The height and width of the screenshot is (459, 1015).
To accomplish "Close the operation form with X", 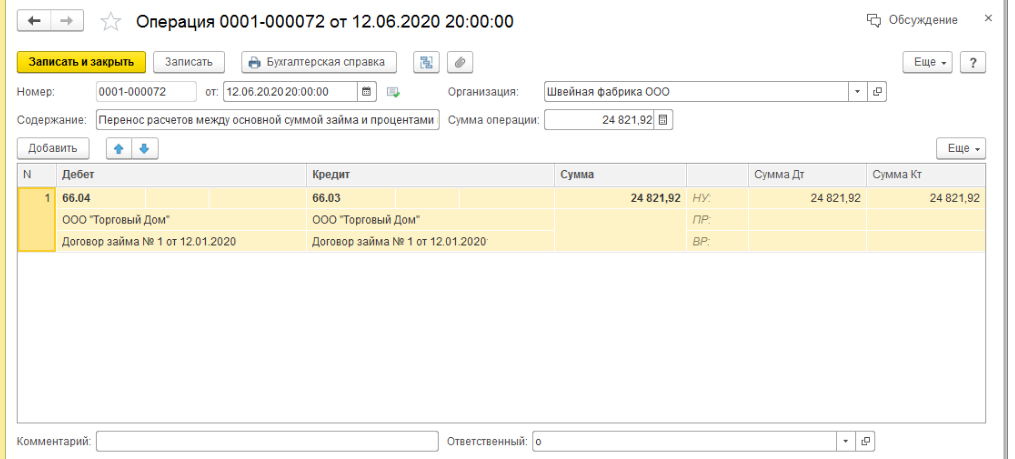I will [x=988, y=19].
